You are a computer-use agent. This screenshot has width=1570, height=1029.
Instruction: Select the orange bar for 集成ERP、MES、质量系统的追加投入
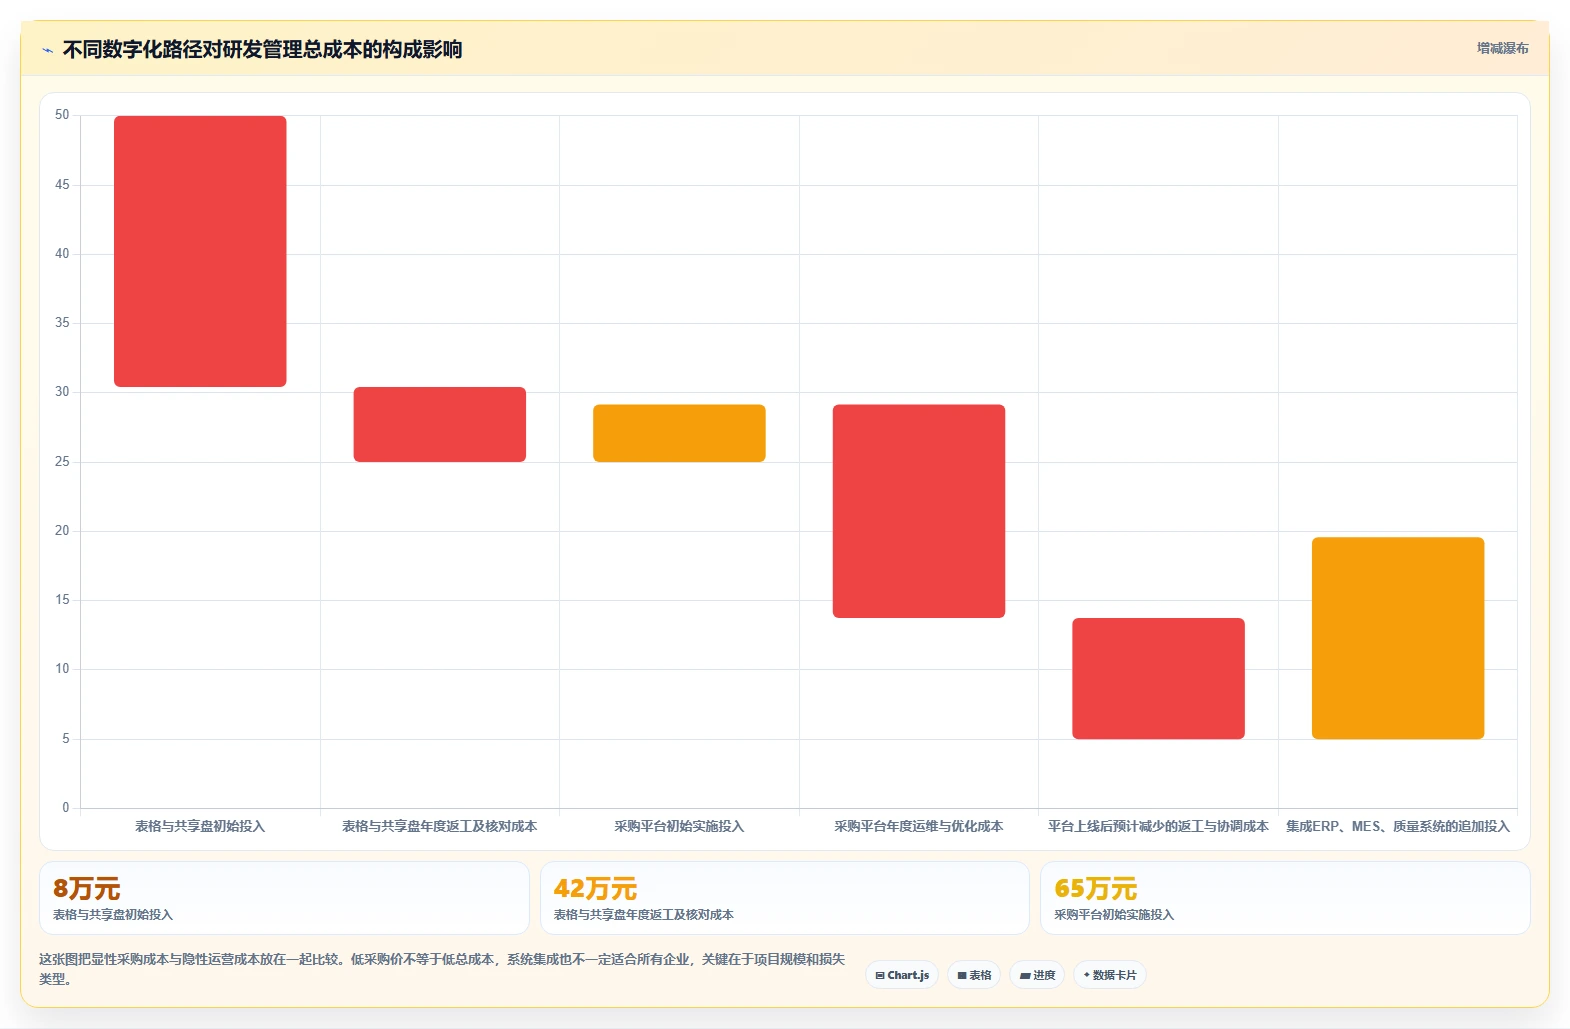pyautogui.click(x=1398, y=638)
